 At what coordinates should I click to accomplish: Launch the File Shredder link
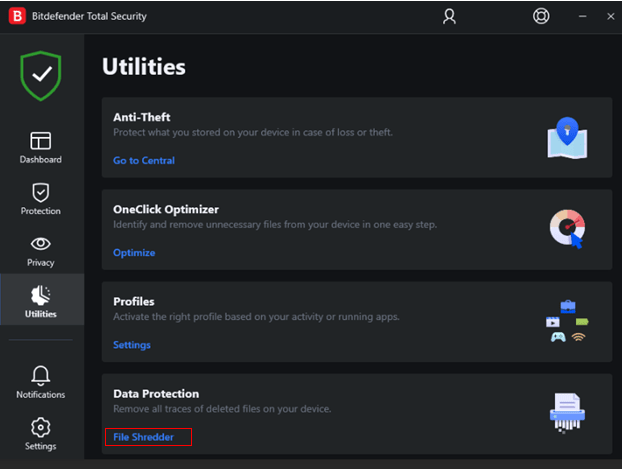tap(143, 437)
